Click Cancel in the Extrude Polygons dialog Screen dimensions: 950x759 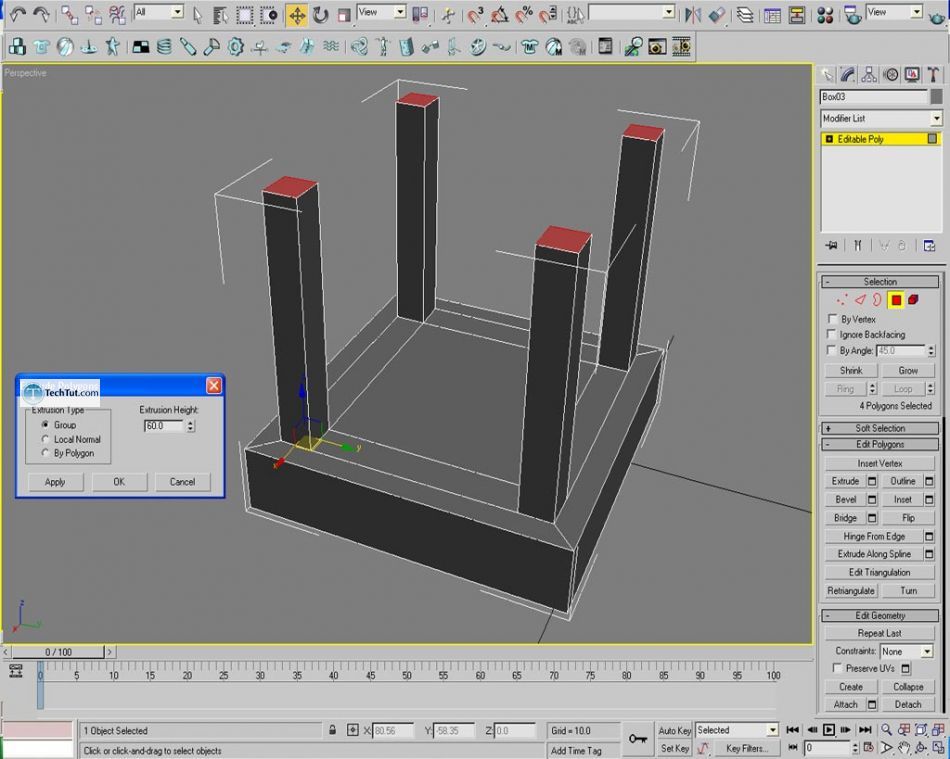click(182, 482)
